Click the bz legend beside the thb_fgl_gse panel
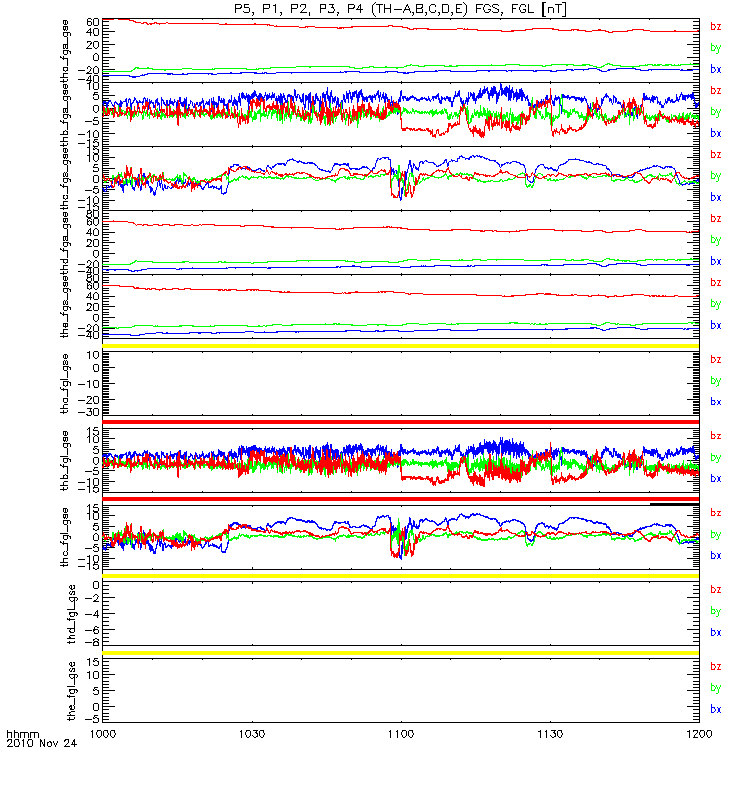Screen dimensions: 750x800 click(x=716, y=436)
